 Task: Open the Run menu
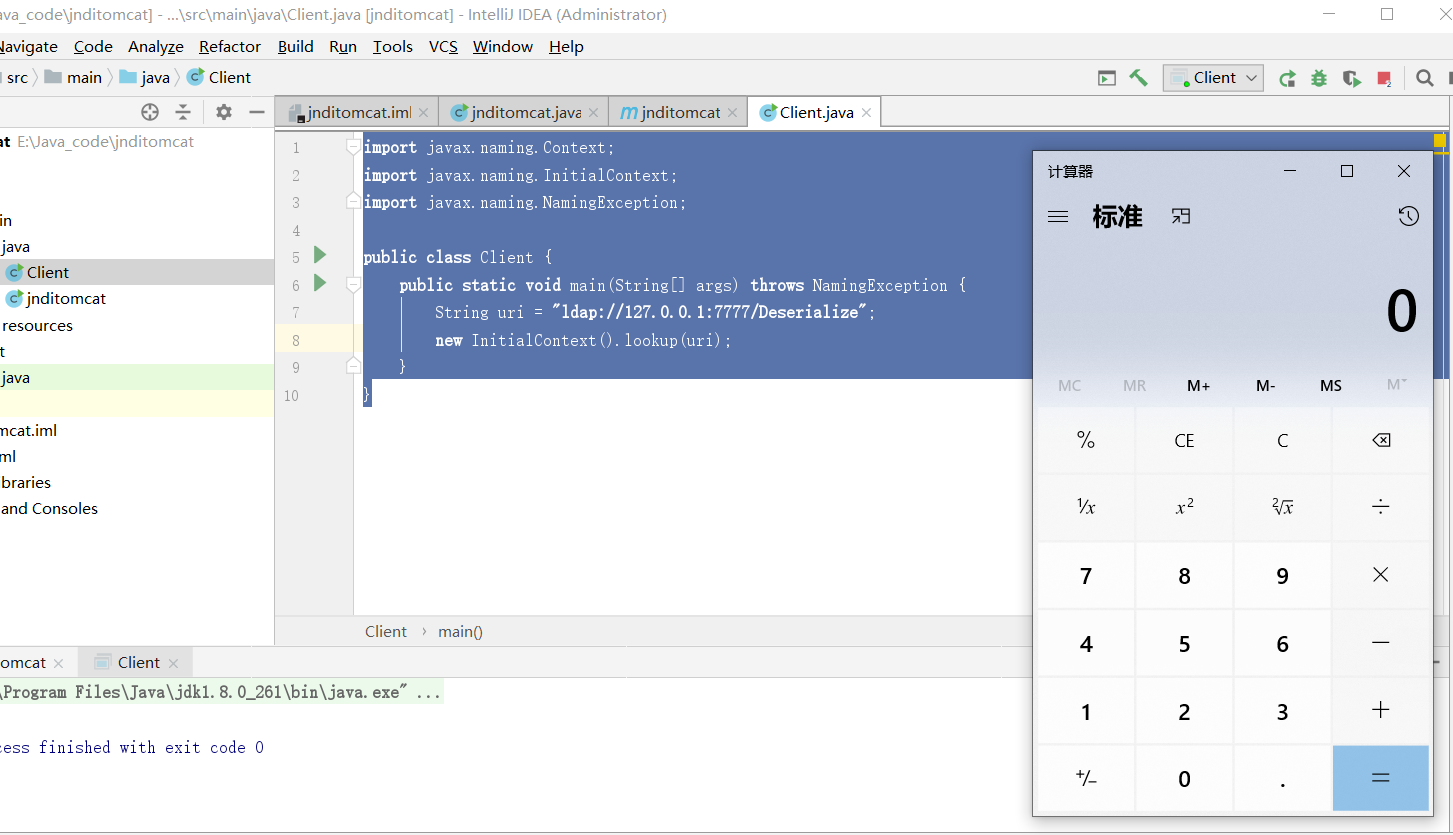click(343, 47)
